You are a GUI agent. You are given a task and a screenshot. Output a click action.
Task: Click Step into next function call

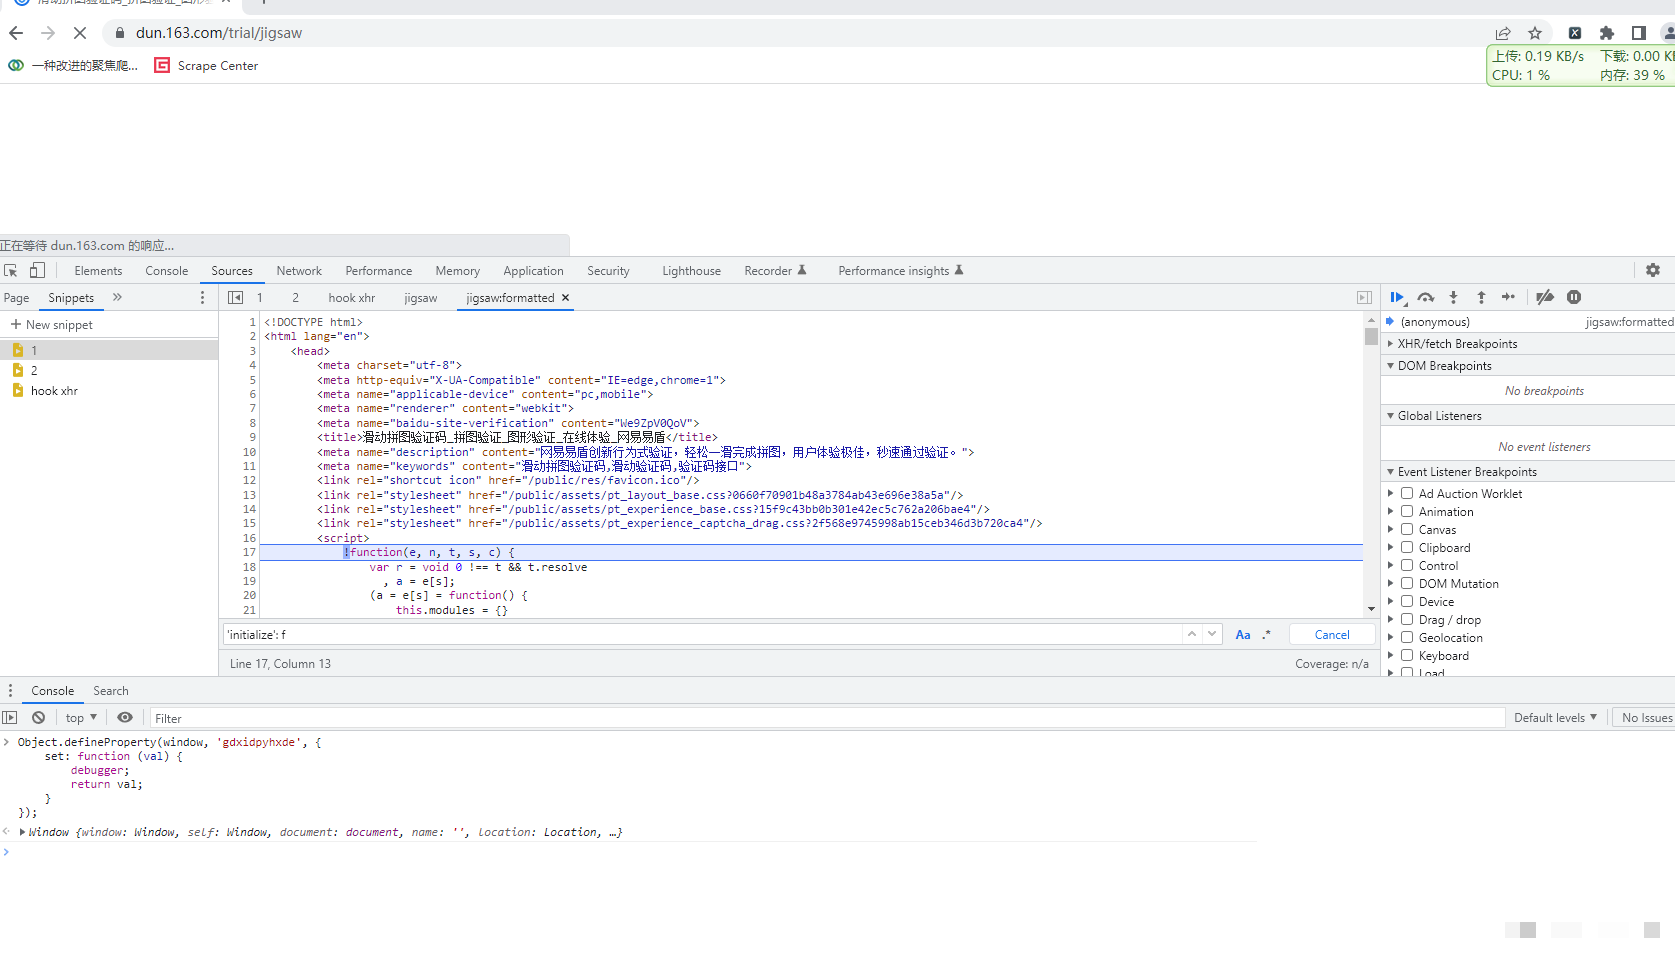coord(1453,297)
